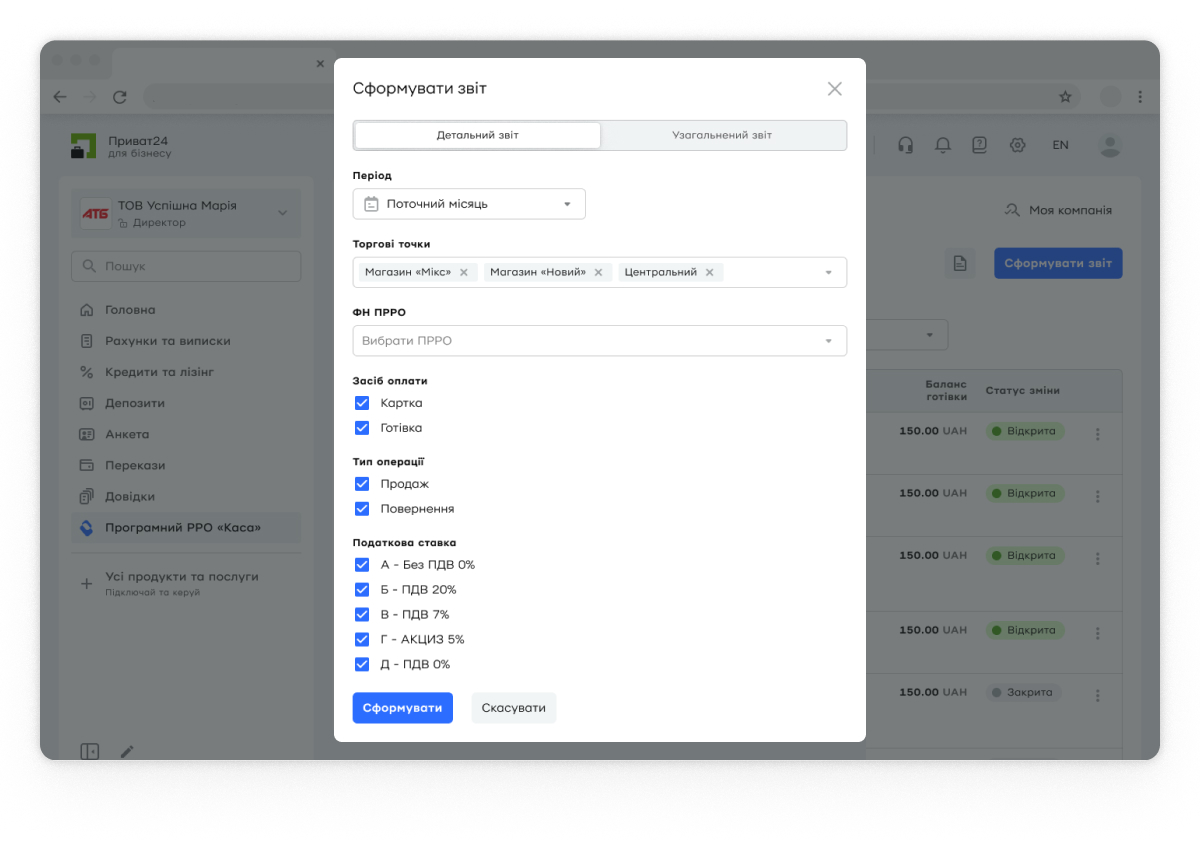Uncheck Б - ПДВ 20% tax rate
The image size is (1200, 860).
click(x=362, y=590)
